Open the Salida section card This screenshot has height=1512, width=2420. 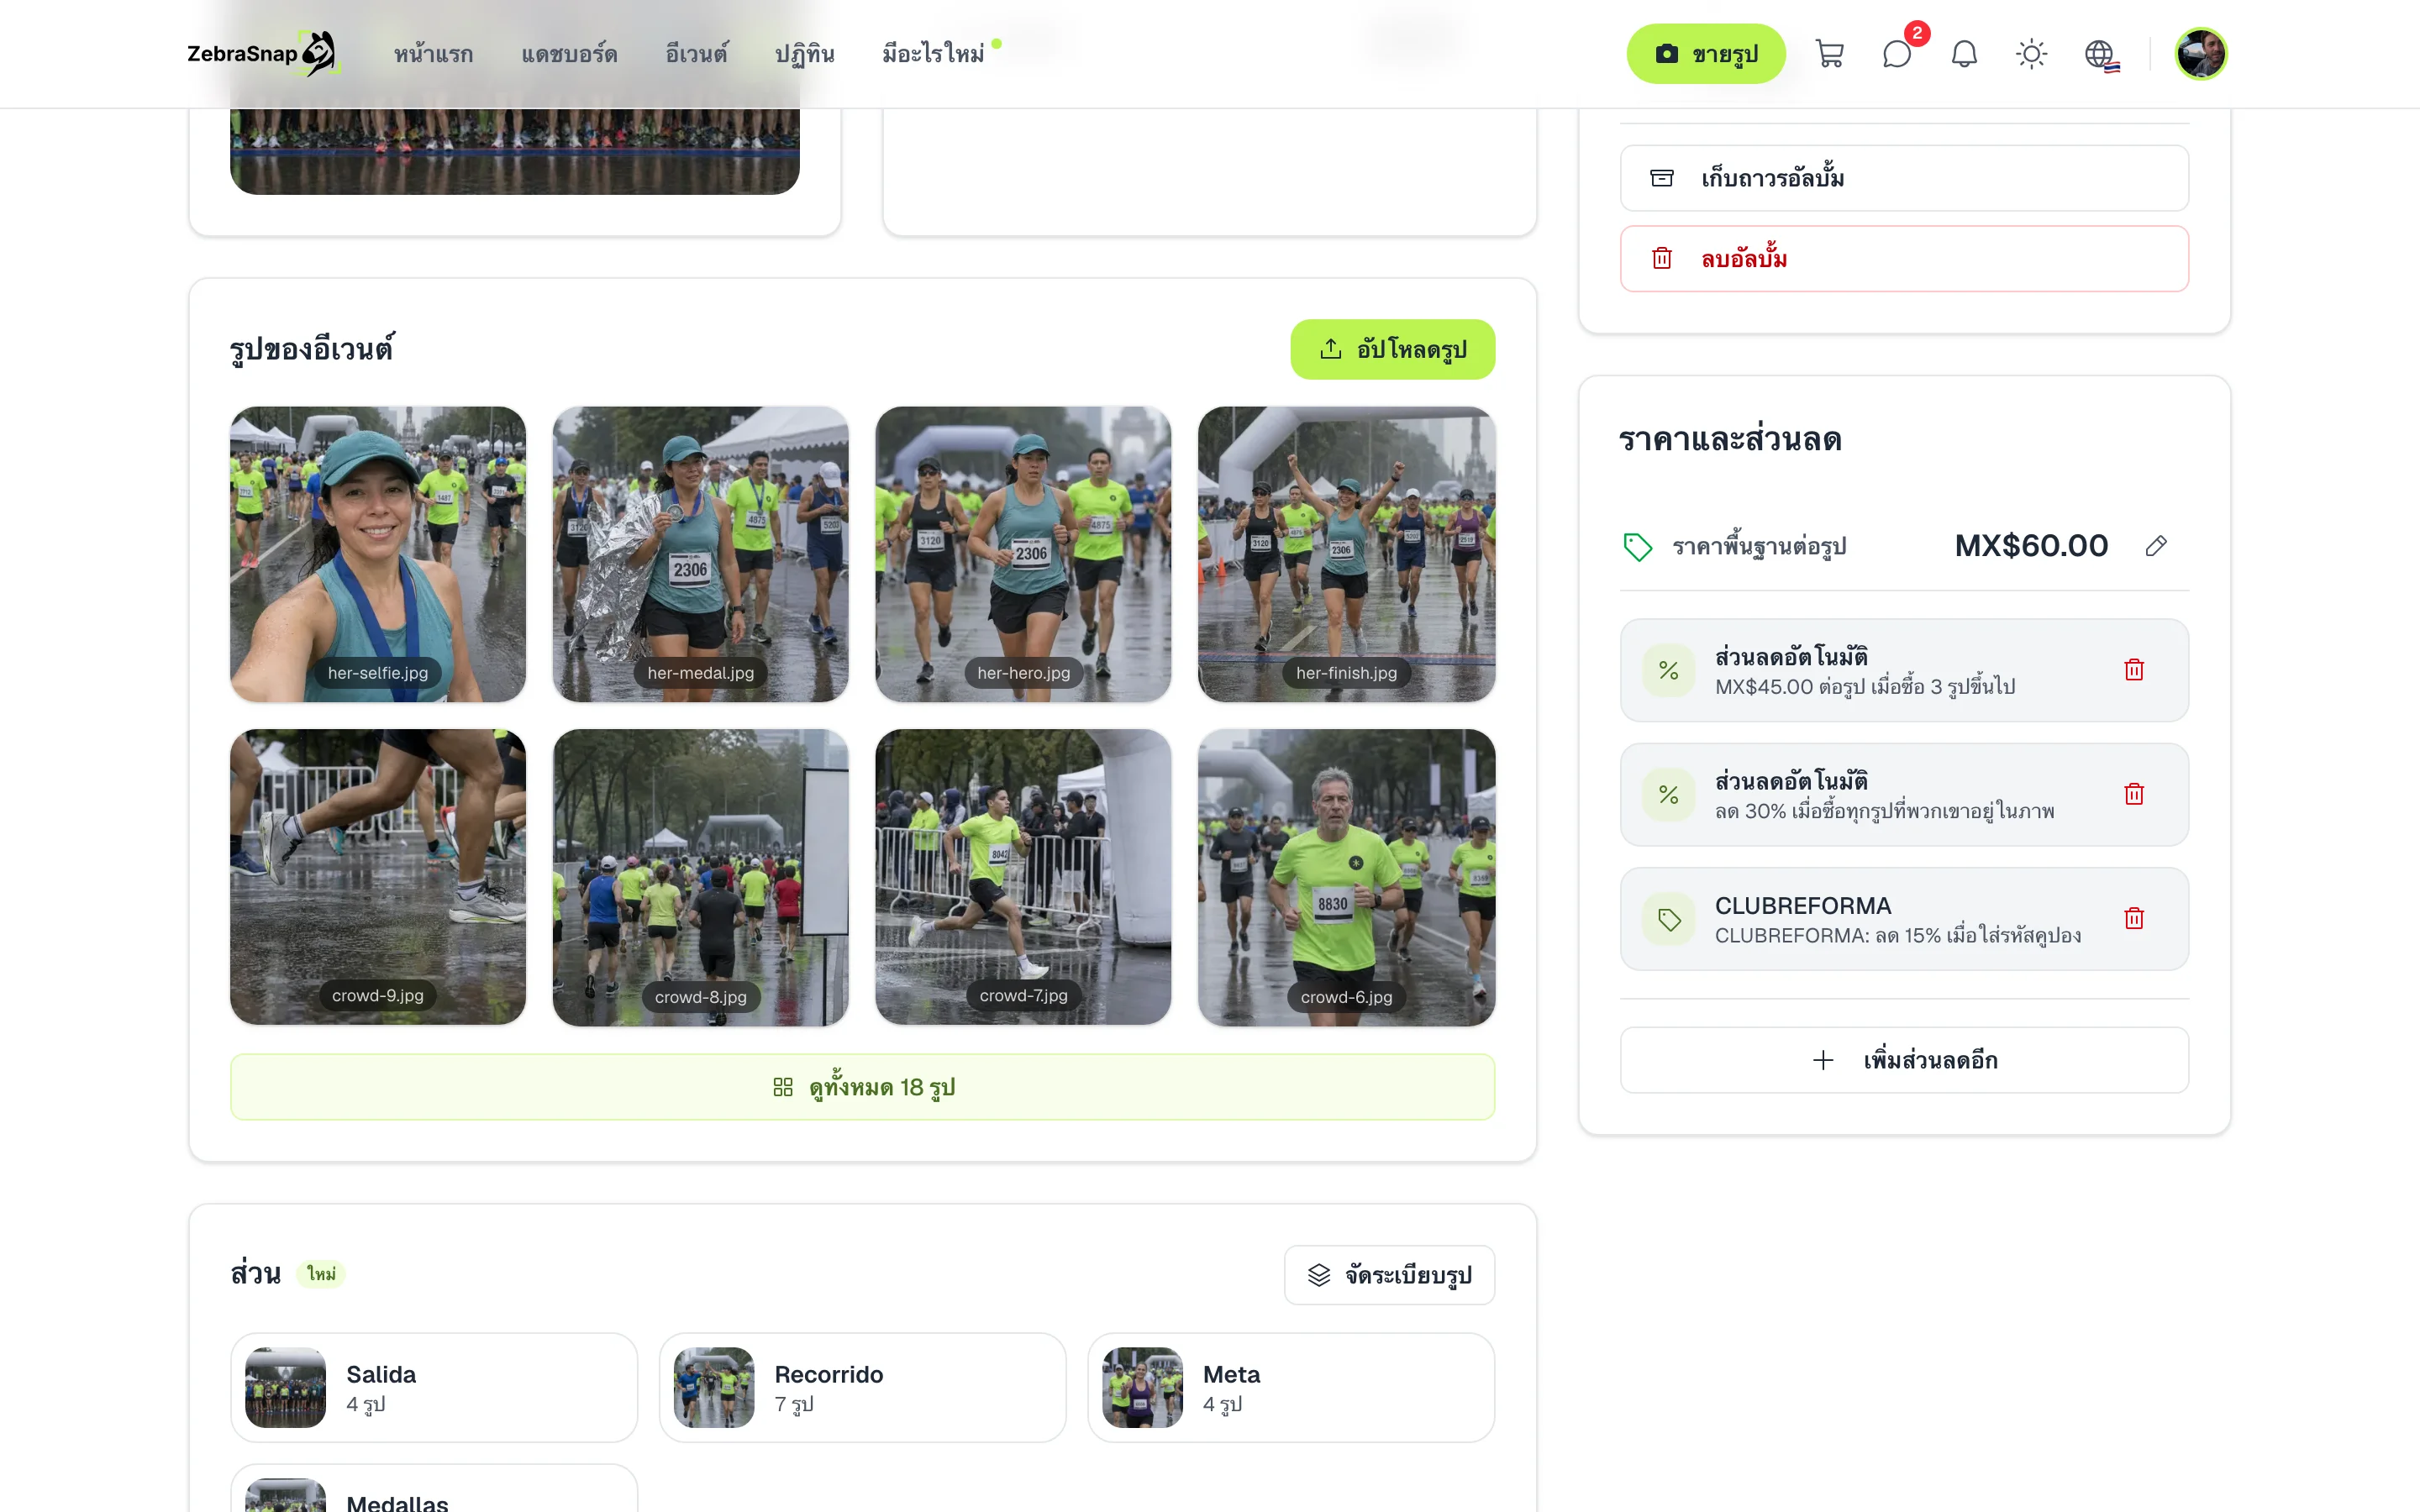[x=434, y=1388]
